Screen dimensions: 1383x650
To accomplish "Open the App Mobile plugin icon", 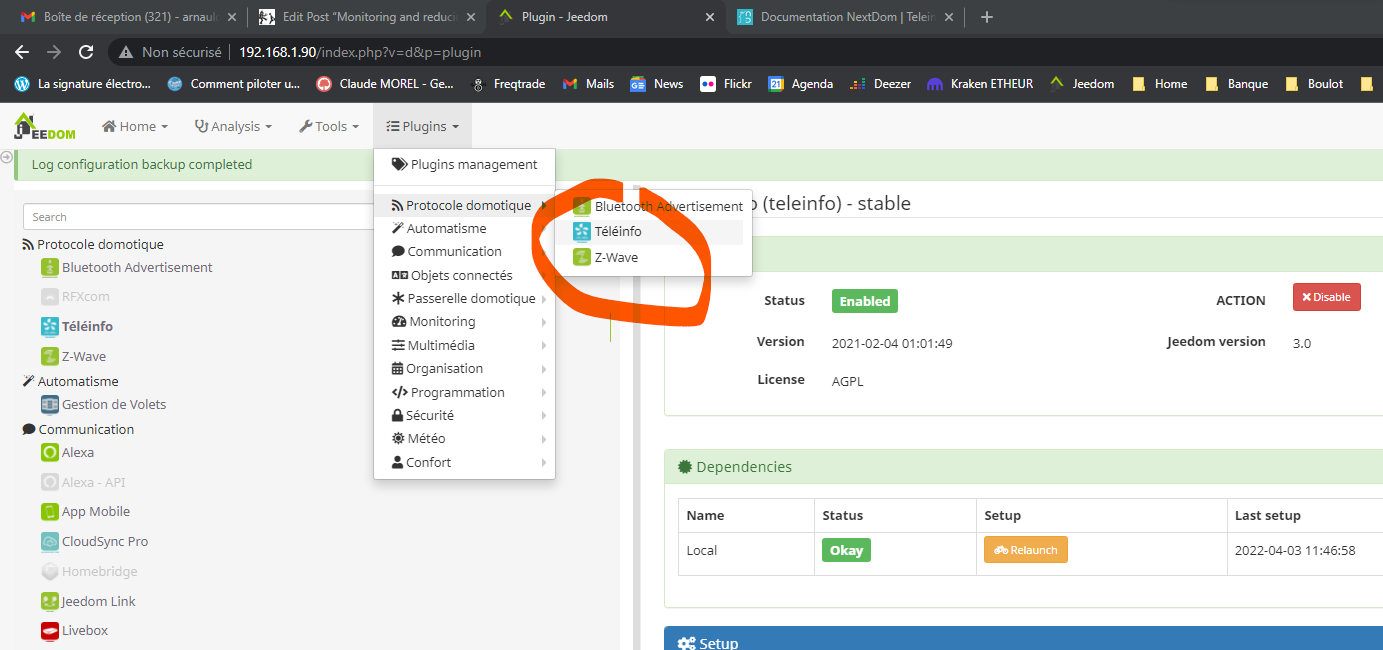I will [50, 511].
